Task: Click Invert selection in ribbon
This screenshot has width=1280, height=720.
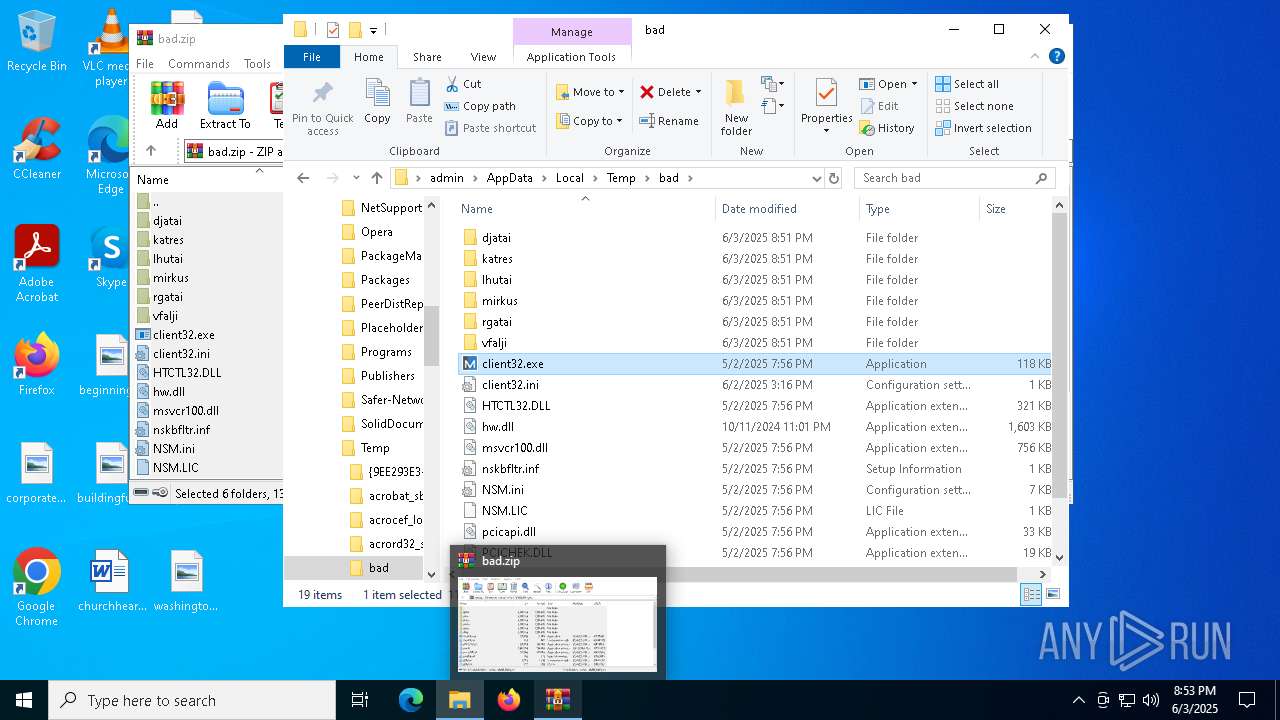Action: (x=983, y=128)
